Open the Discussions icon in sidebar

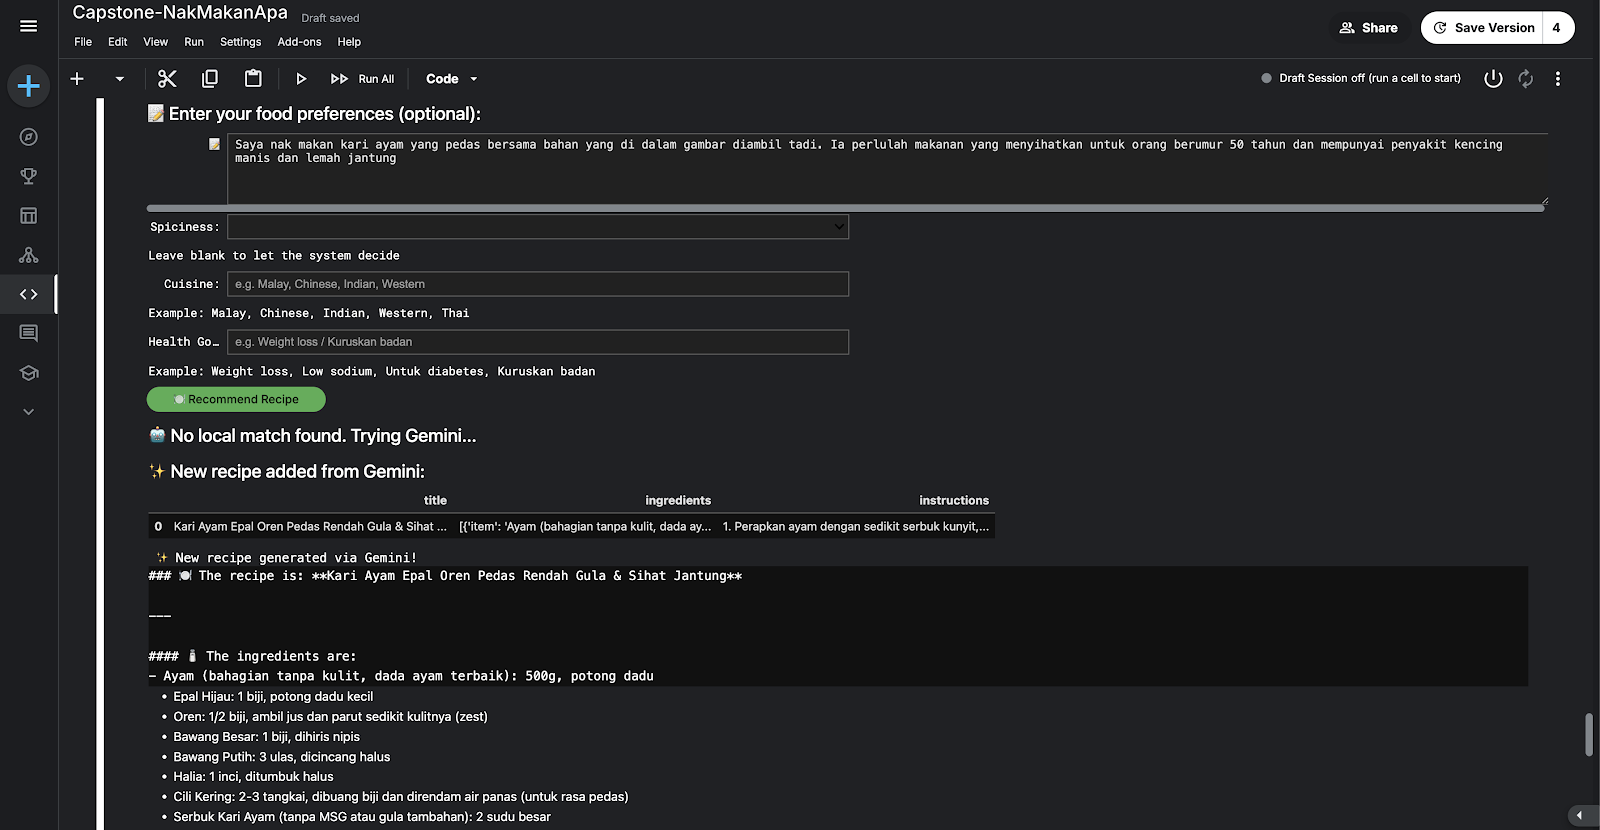[29, 333]
